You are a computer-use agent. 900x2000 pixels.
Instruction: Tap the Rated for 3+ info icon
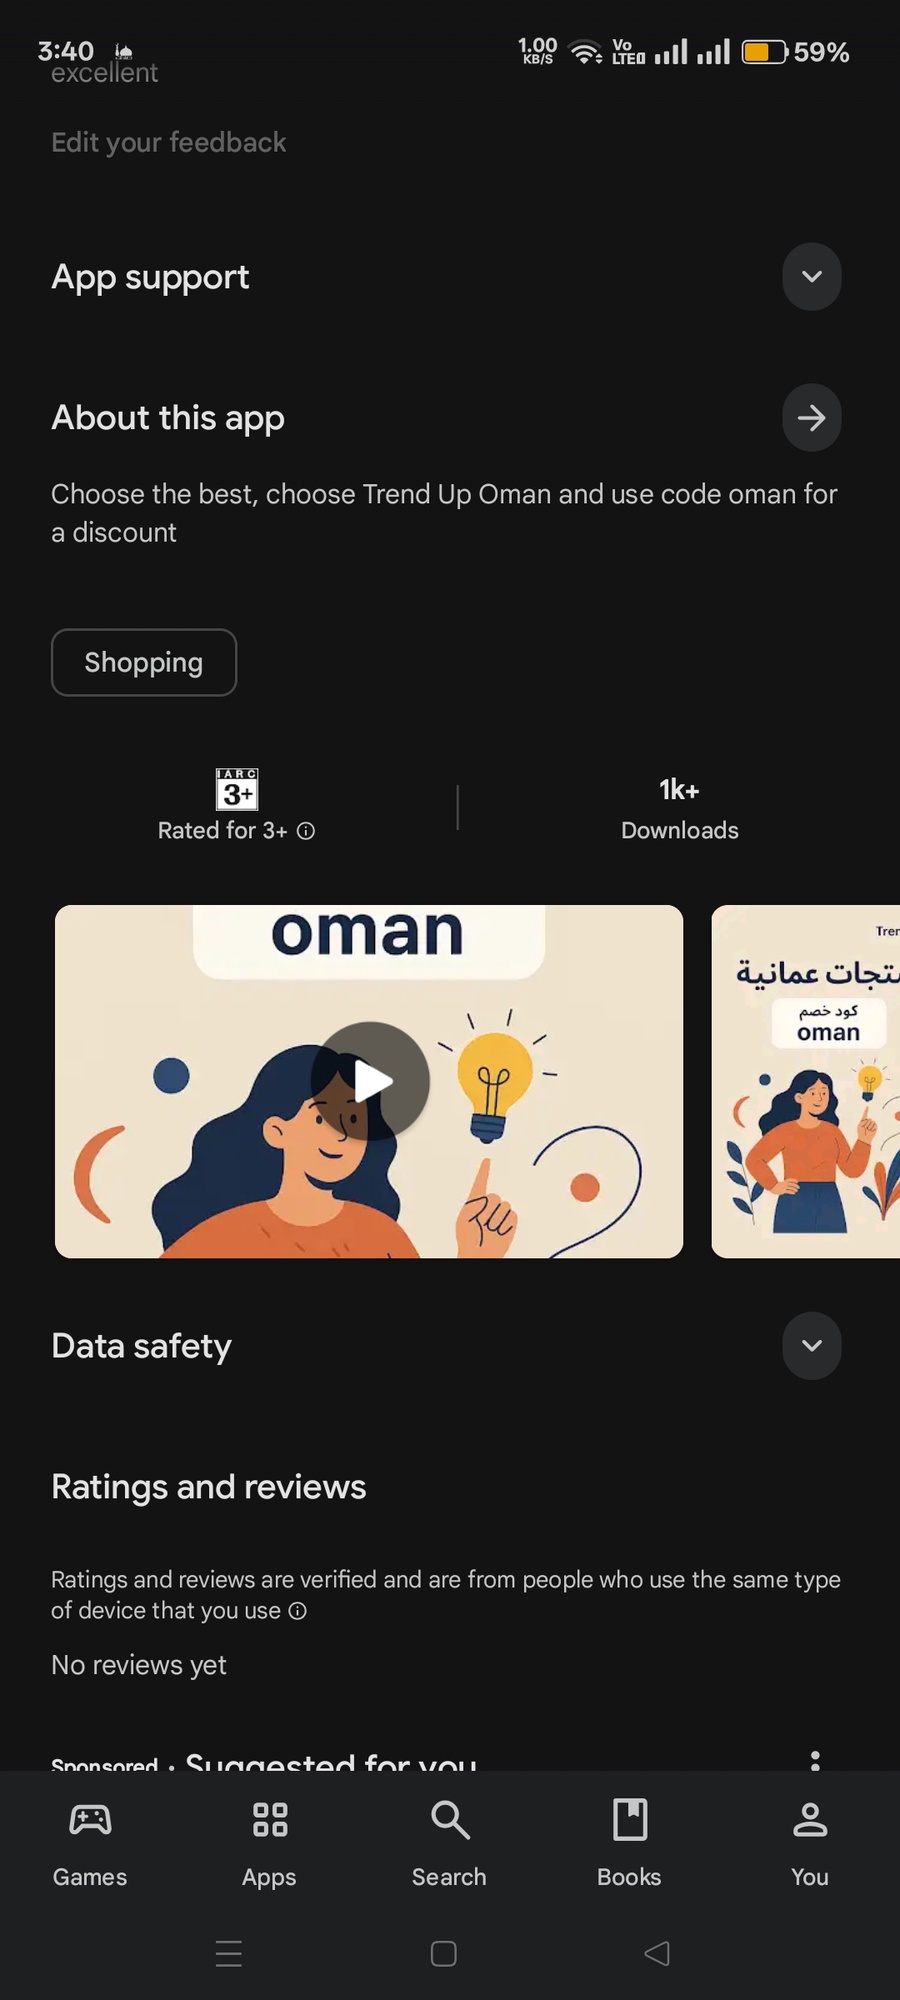point(306,831)
